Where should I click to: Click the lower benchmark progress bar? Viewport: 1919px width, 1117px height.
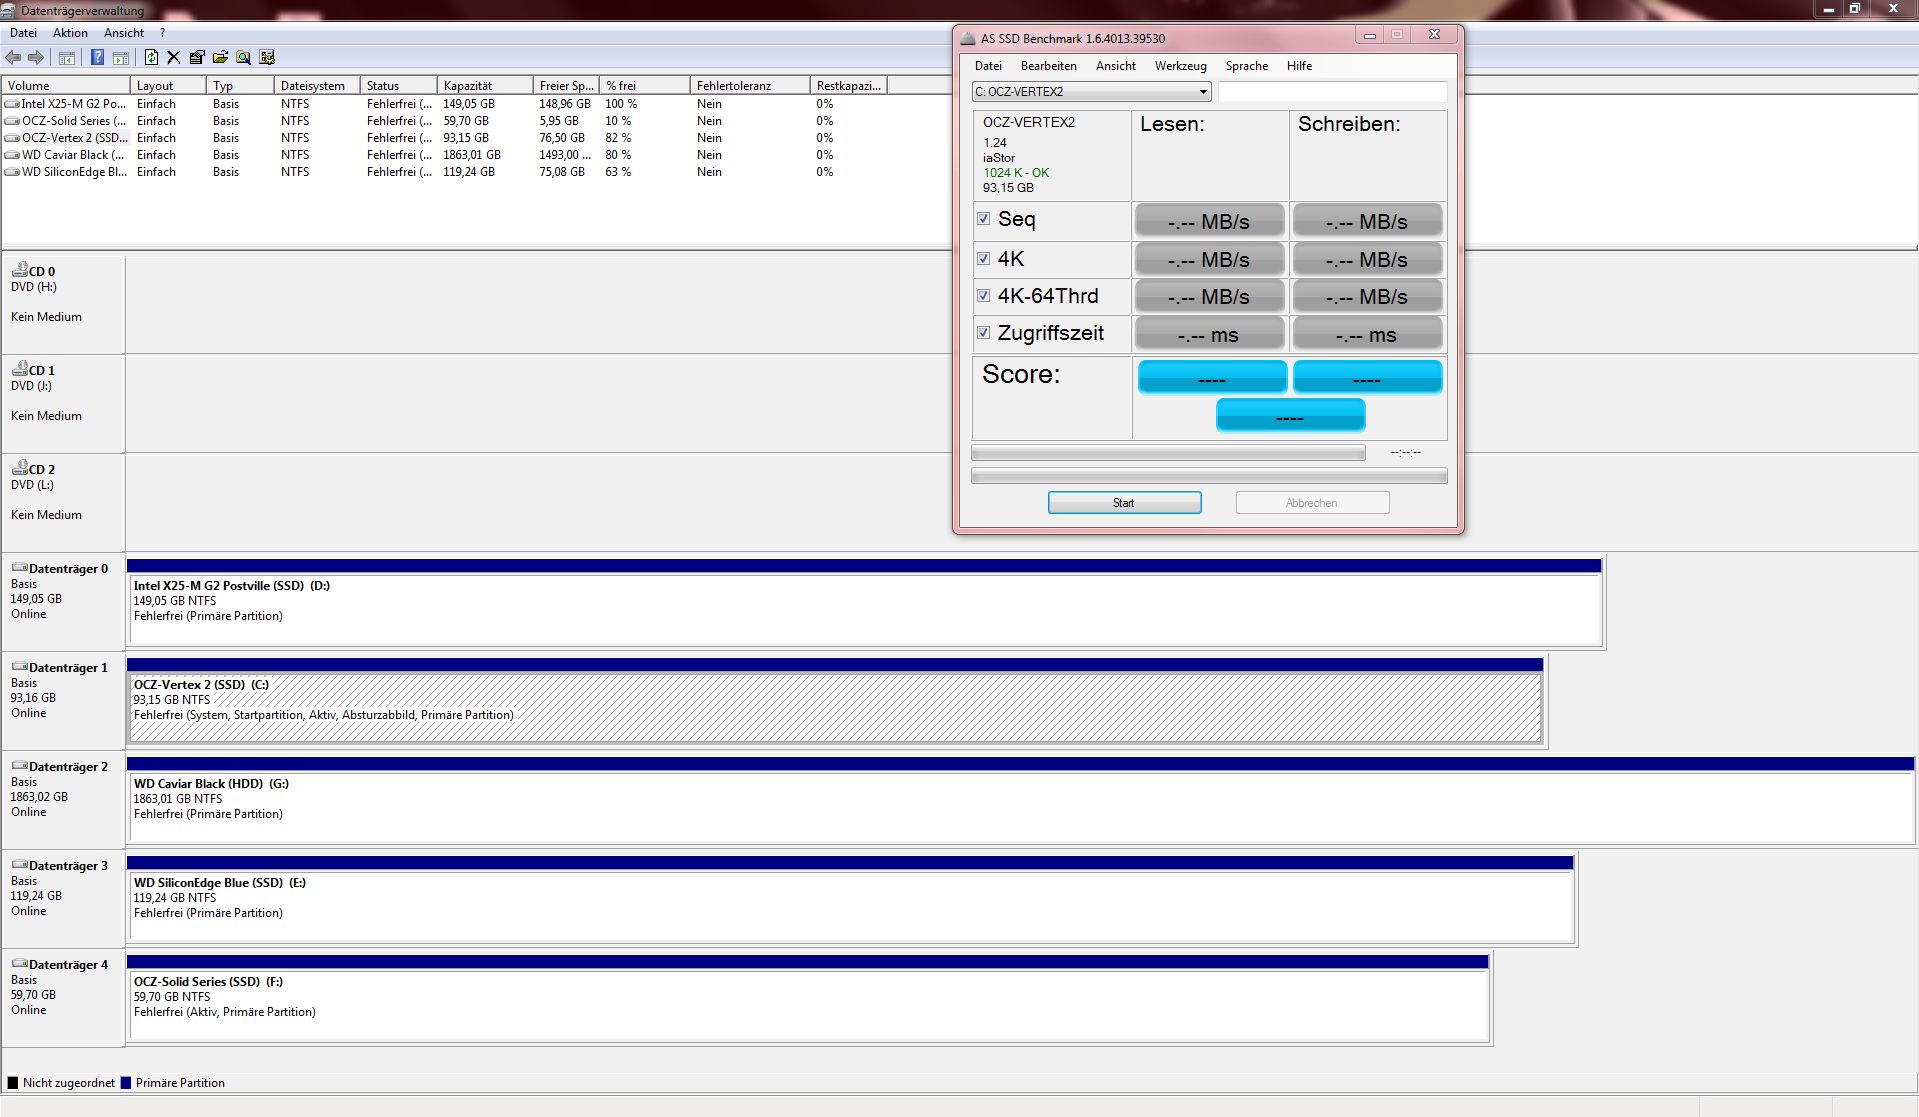pos(1209,476)
